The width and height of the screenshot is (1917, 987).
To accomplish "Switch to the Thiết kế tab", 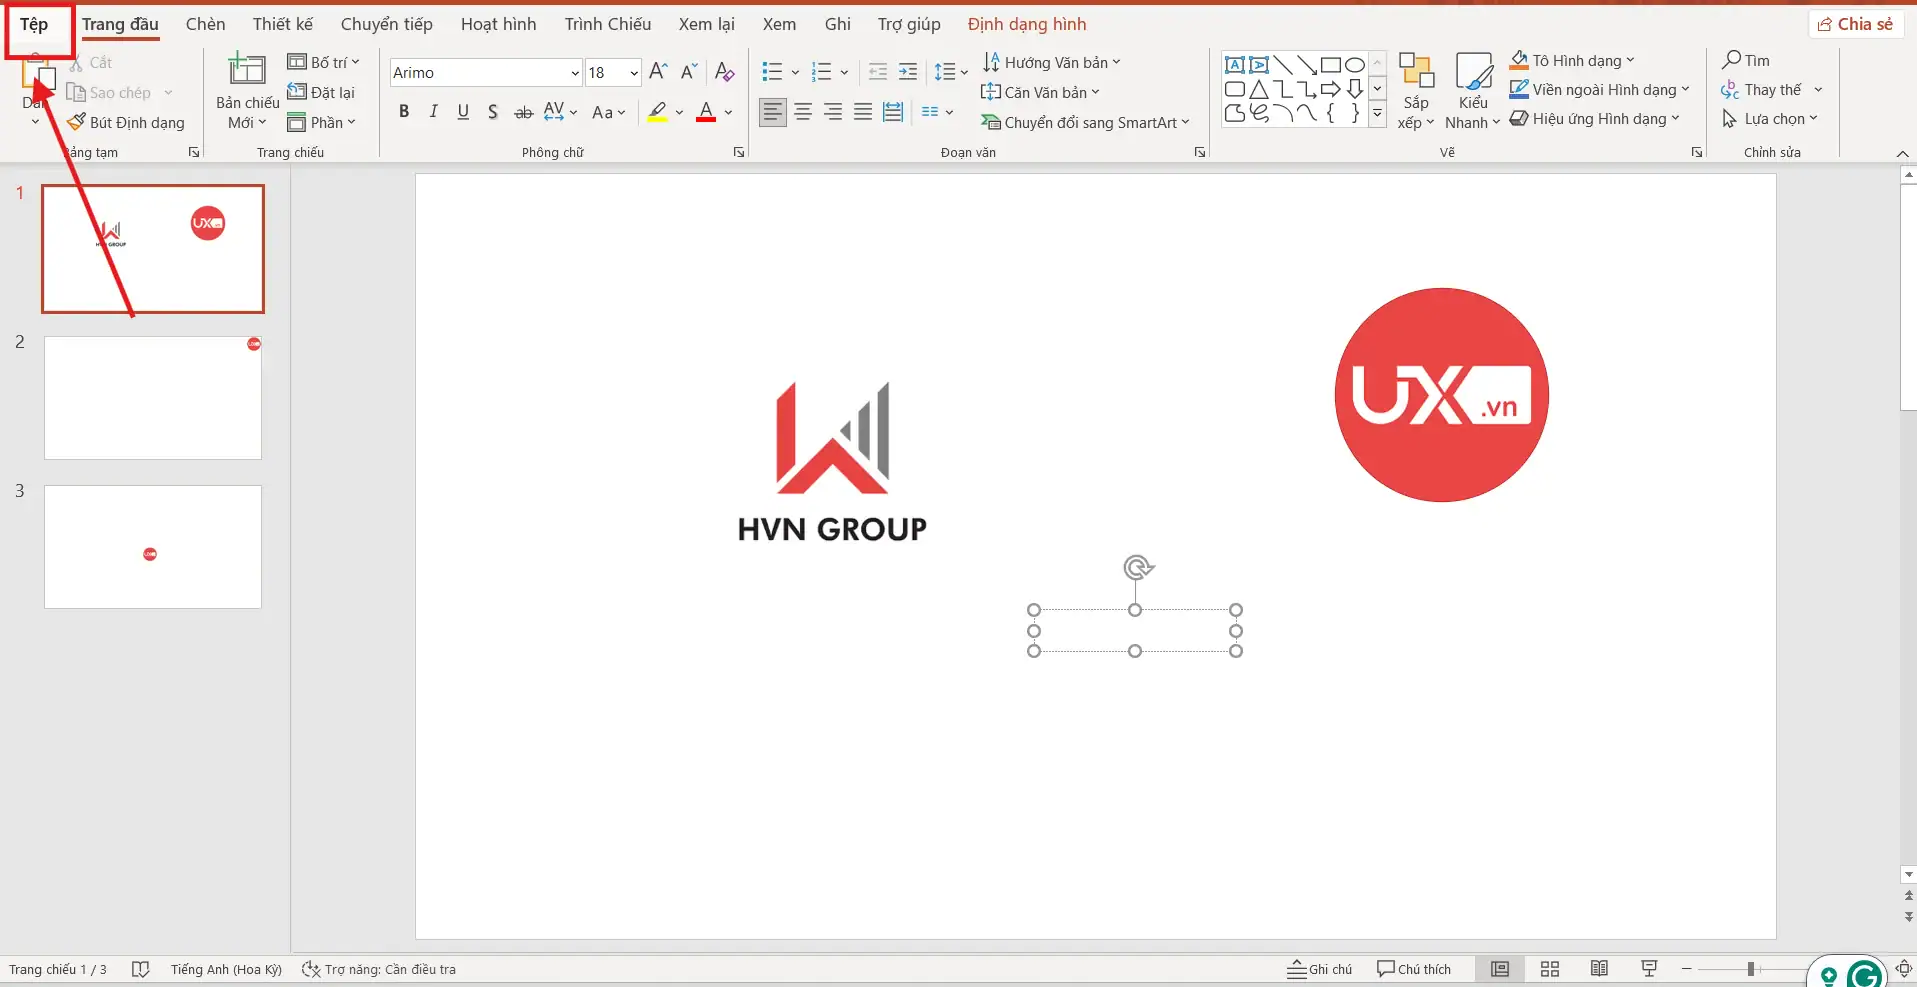I will 283,24.
